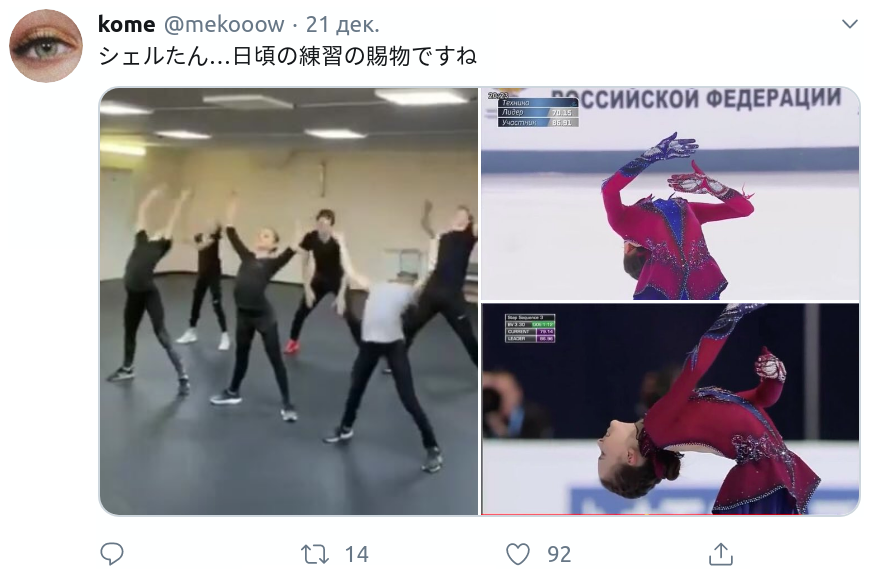The height and width of the screenshot is (579, 875).
Task: Open the tweet via the 21 дек. timestamp
Action: (x=343, y=24)
